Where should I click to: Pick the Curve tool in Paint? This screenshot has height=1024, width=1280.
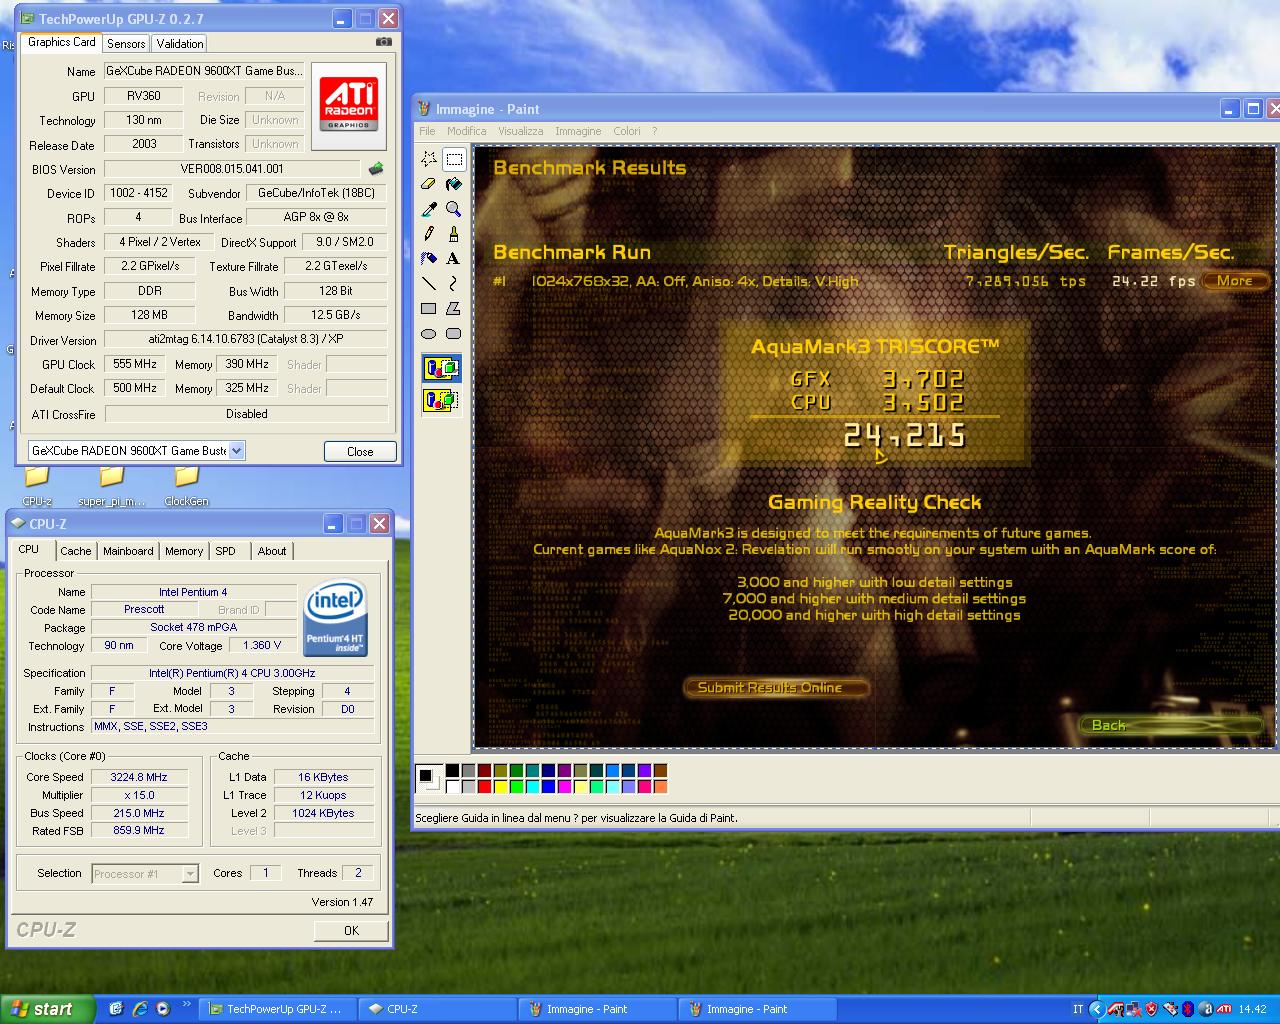coord(454,283)
